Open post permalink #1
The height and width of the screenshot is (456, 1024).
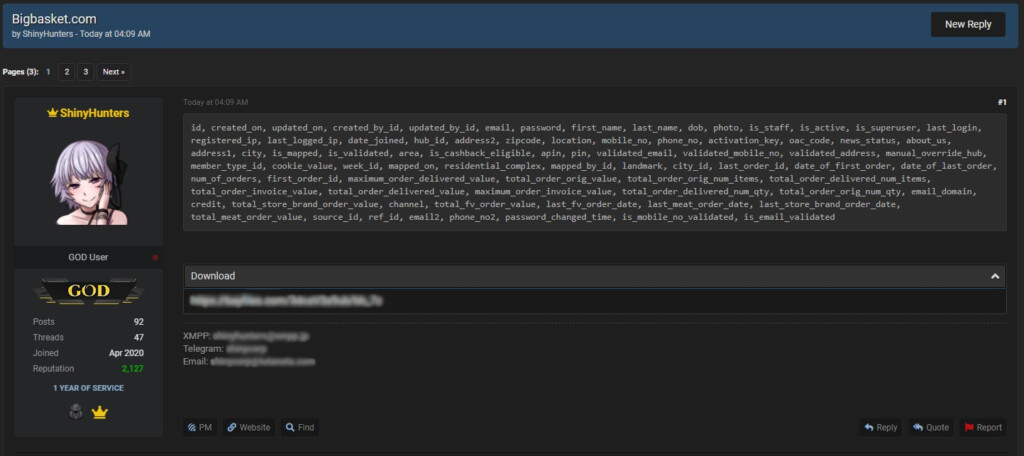point(1002,103)
